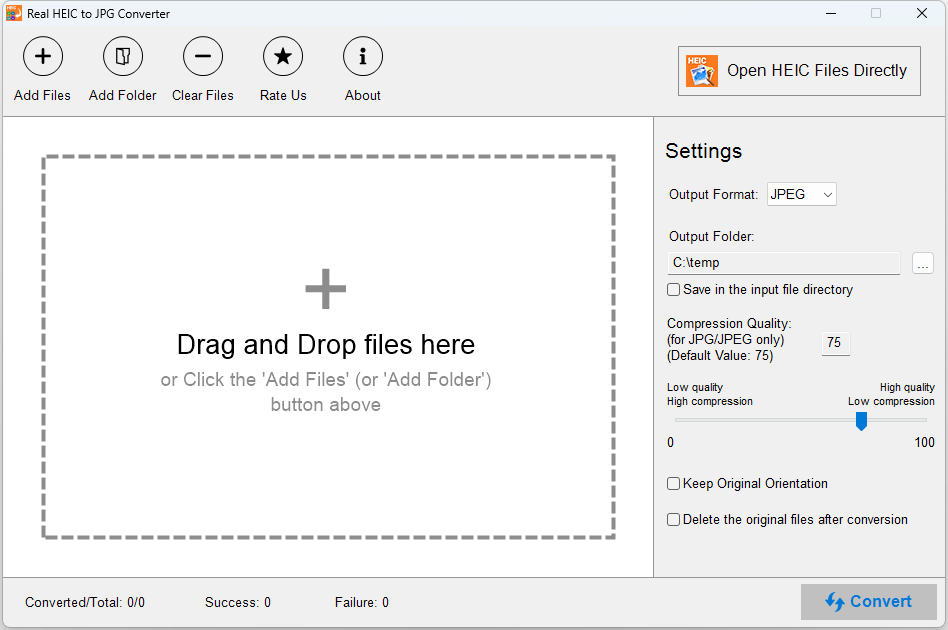Click the browse button beside Output Folder
This screenshot has height=630, width=948.
click(x=922, y=263)
